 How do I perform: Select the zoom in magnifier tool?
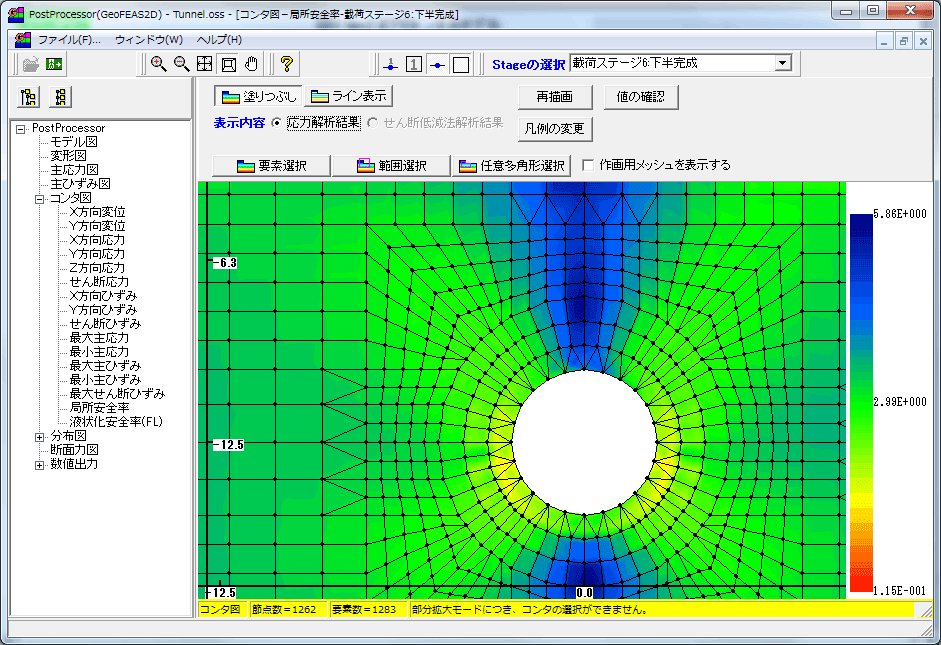coord(158,64)
